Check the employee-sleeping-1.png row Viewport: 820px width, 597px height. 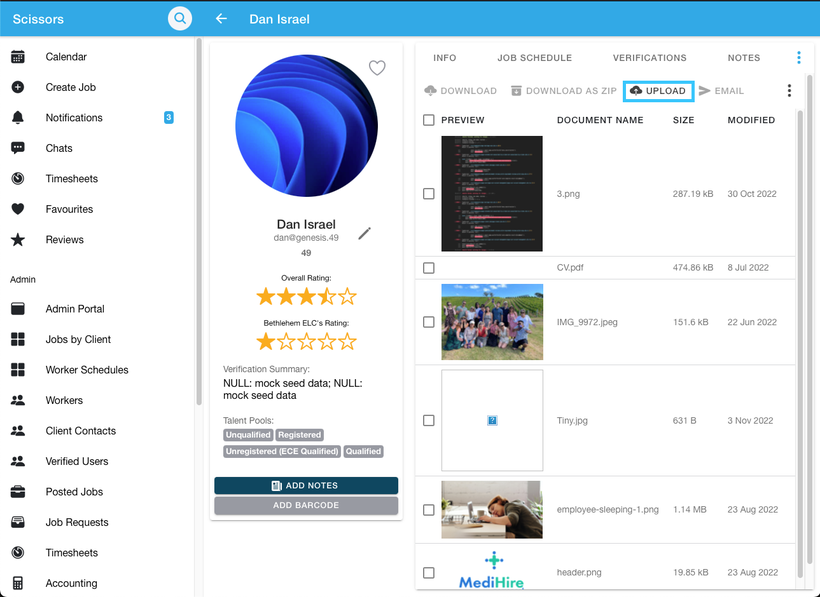429,510
